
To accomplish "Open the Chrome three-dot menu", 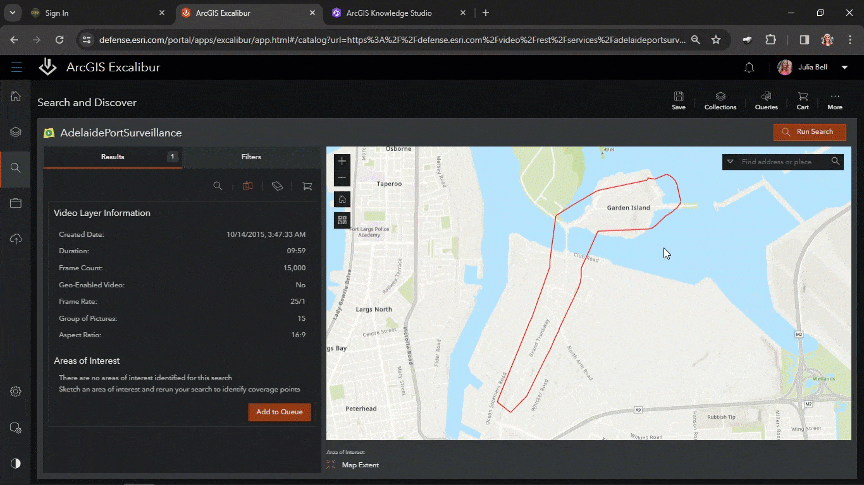I will (x=850, y=40).
